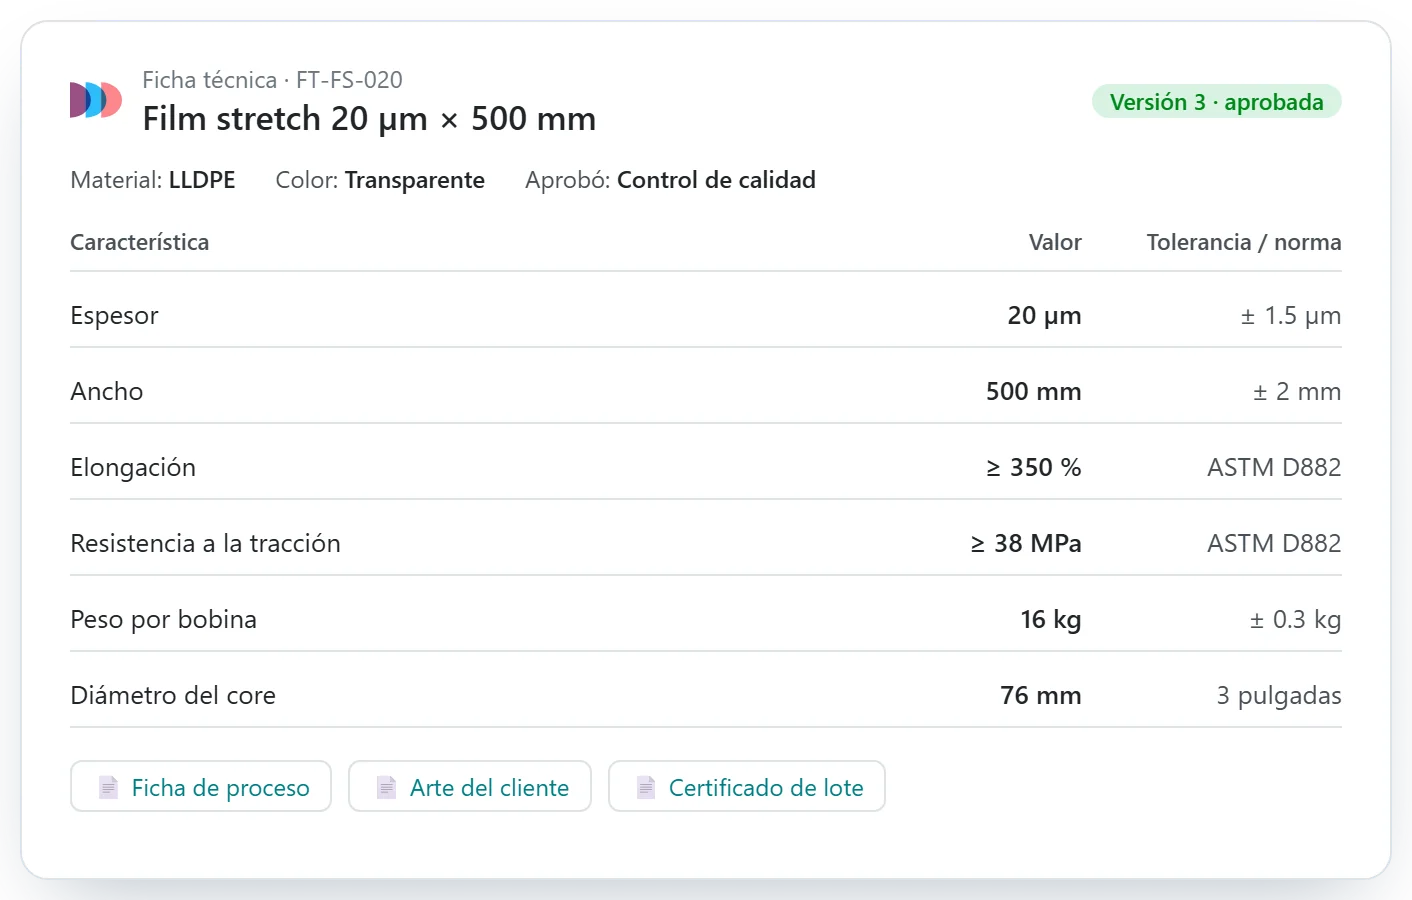The width and height of the screenshot is (1412, 900).
Task: Select the Ancho row label
Action: point(107,392)
